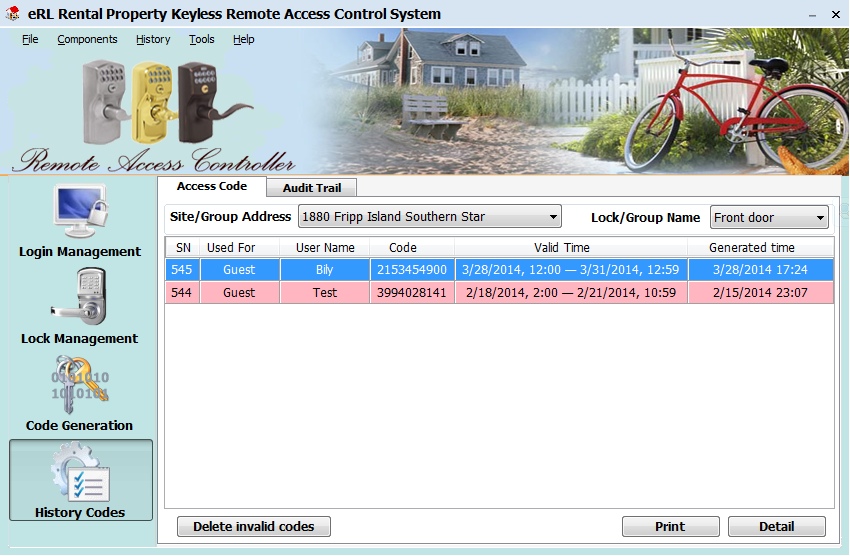
Task: Open the Tools menu
Action: tap(202, 39)
